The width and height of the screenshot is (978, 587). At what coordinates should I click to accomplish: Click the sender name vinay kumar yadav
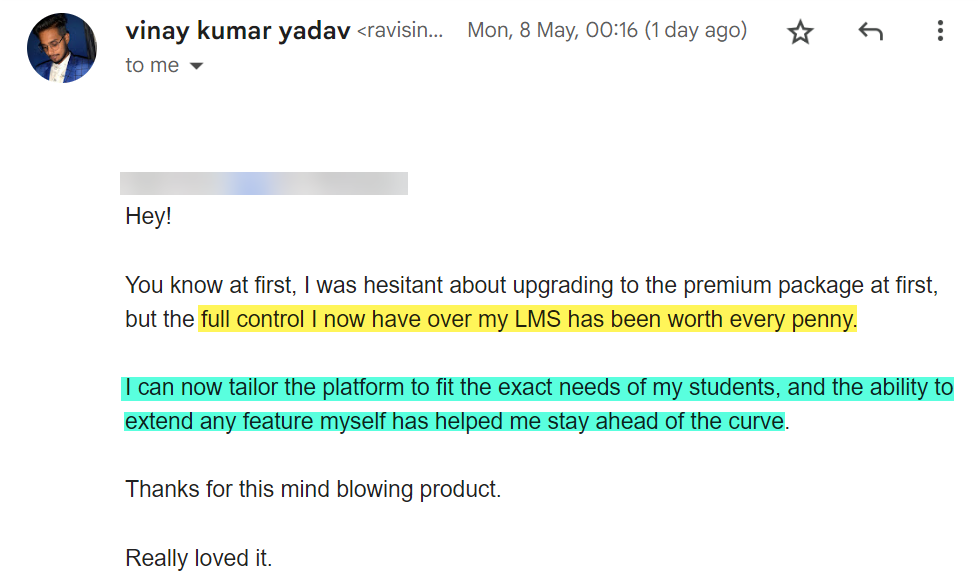click(237, 30)
